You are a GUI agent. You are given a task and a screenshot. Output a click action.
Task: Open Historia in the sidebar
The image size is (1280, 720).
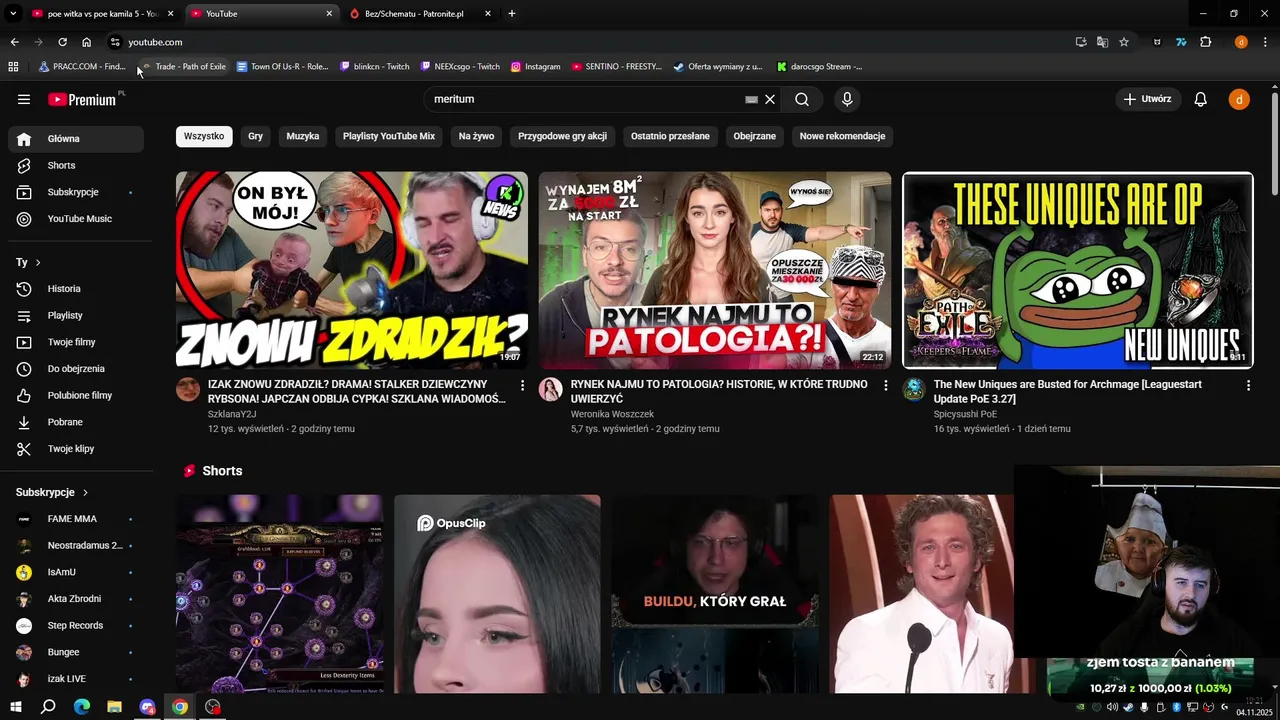pos(76,289)
